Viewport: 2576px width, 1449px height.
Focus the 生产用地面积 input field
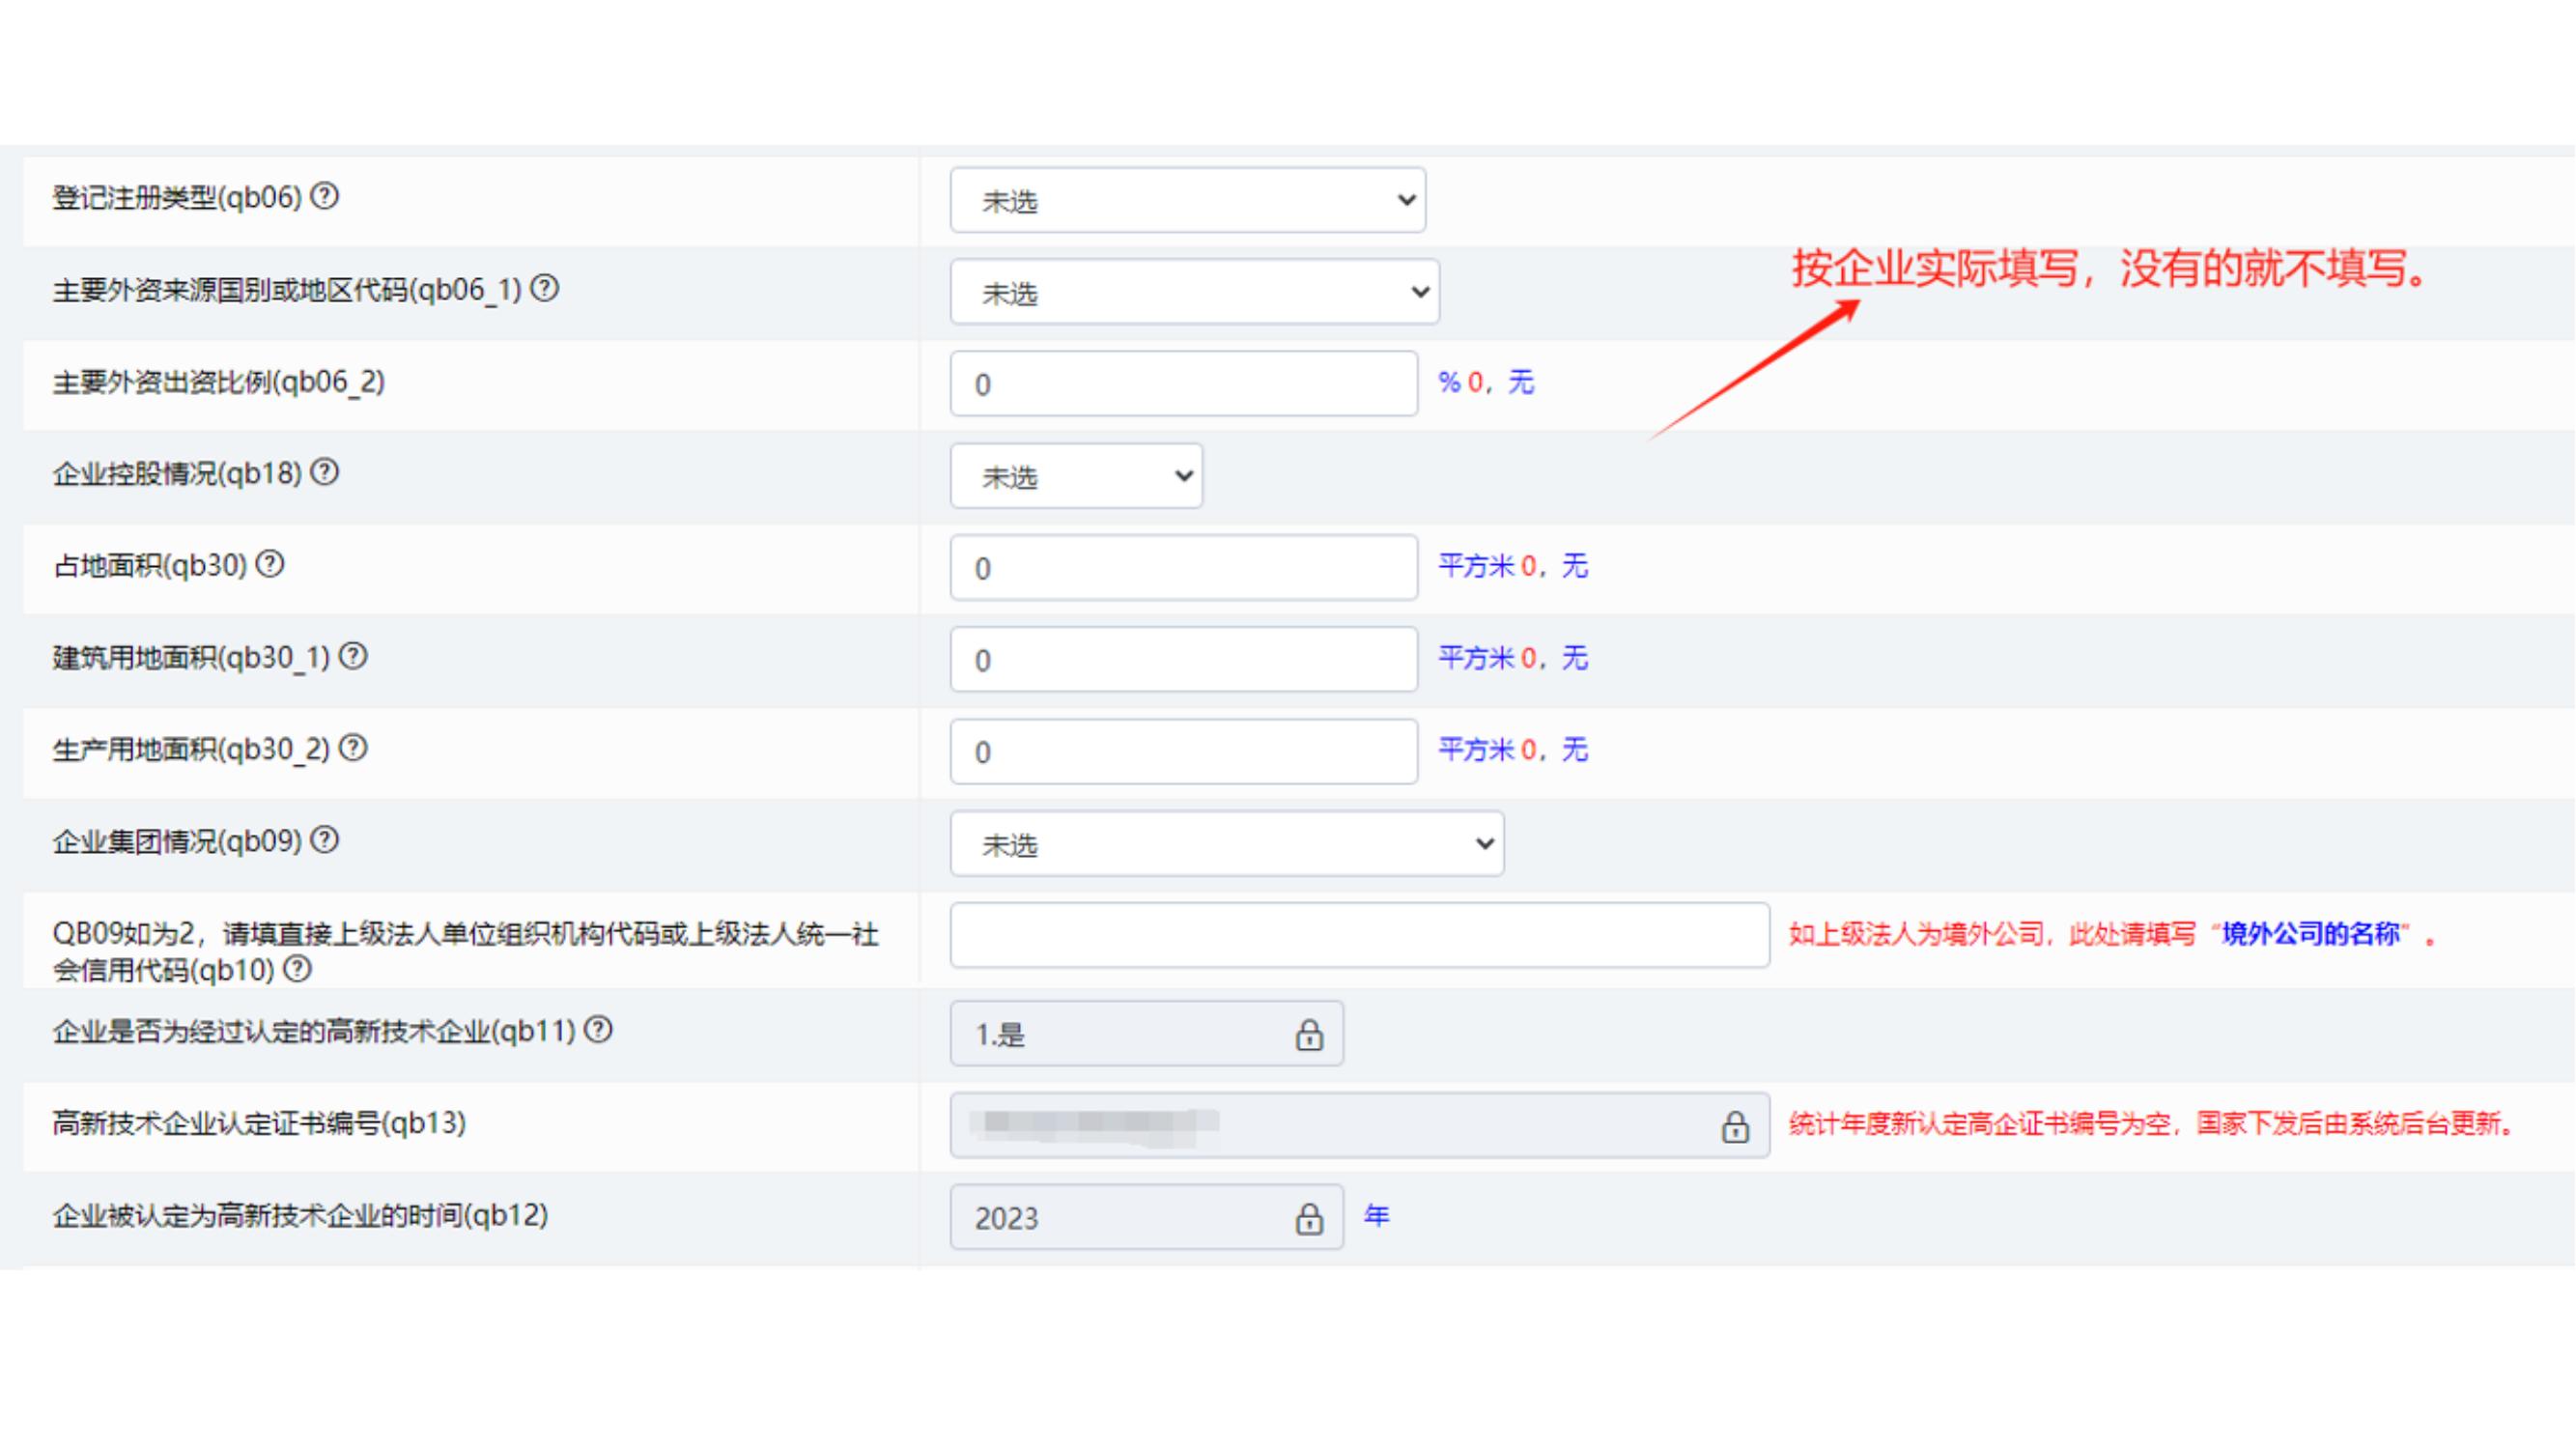click(1183, 752)
